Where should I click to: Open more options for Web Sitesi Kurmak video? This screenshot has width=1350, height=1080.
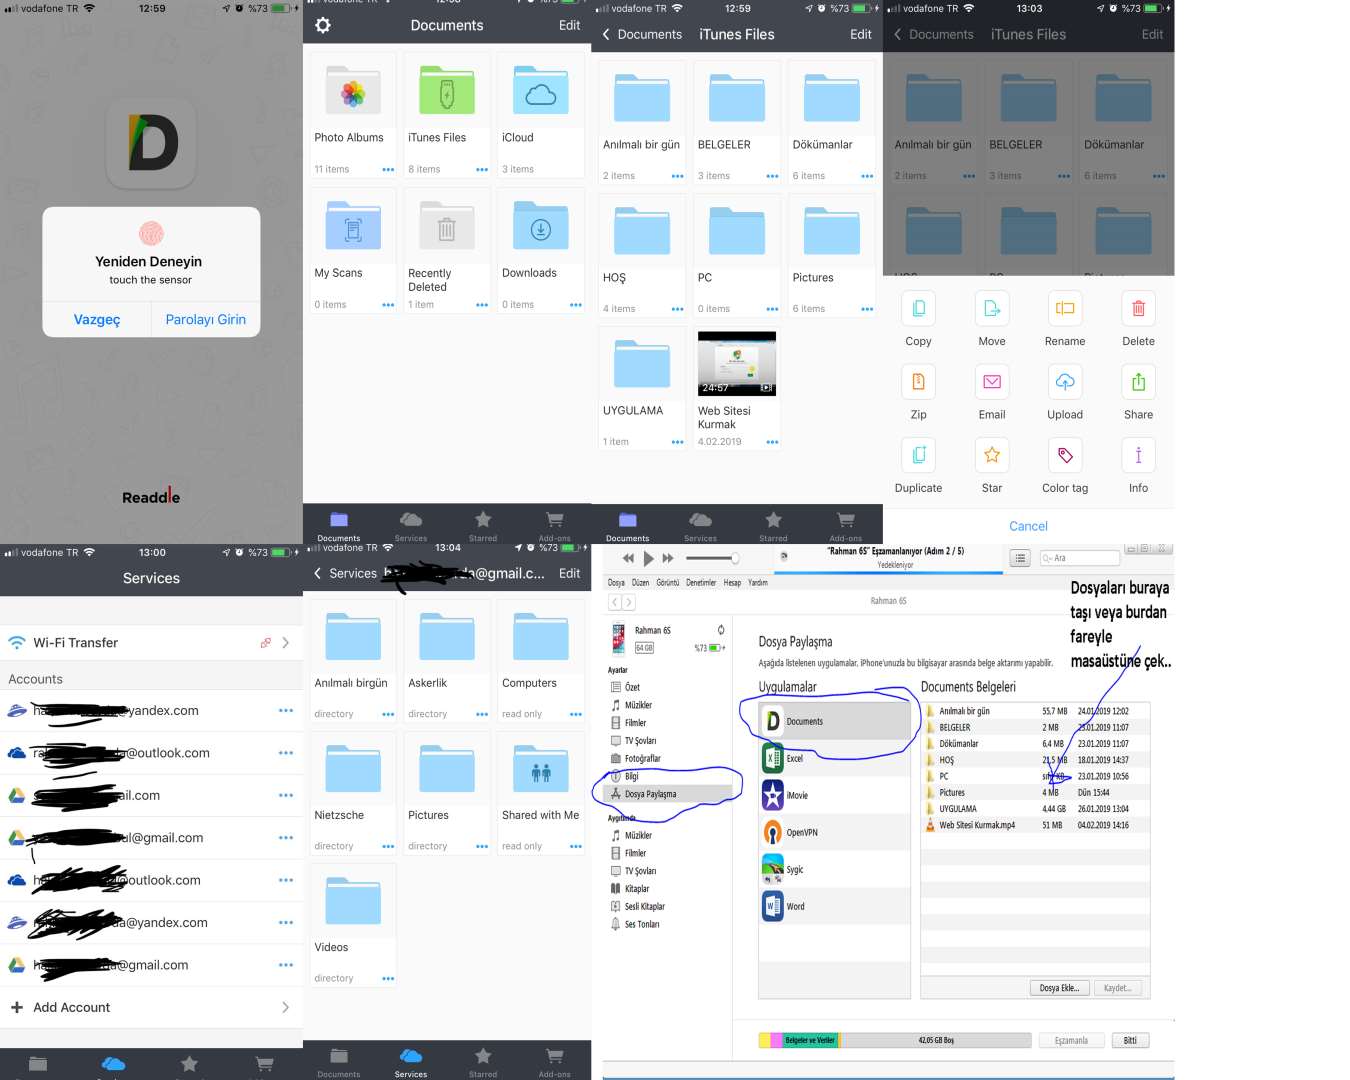[772, 442]
